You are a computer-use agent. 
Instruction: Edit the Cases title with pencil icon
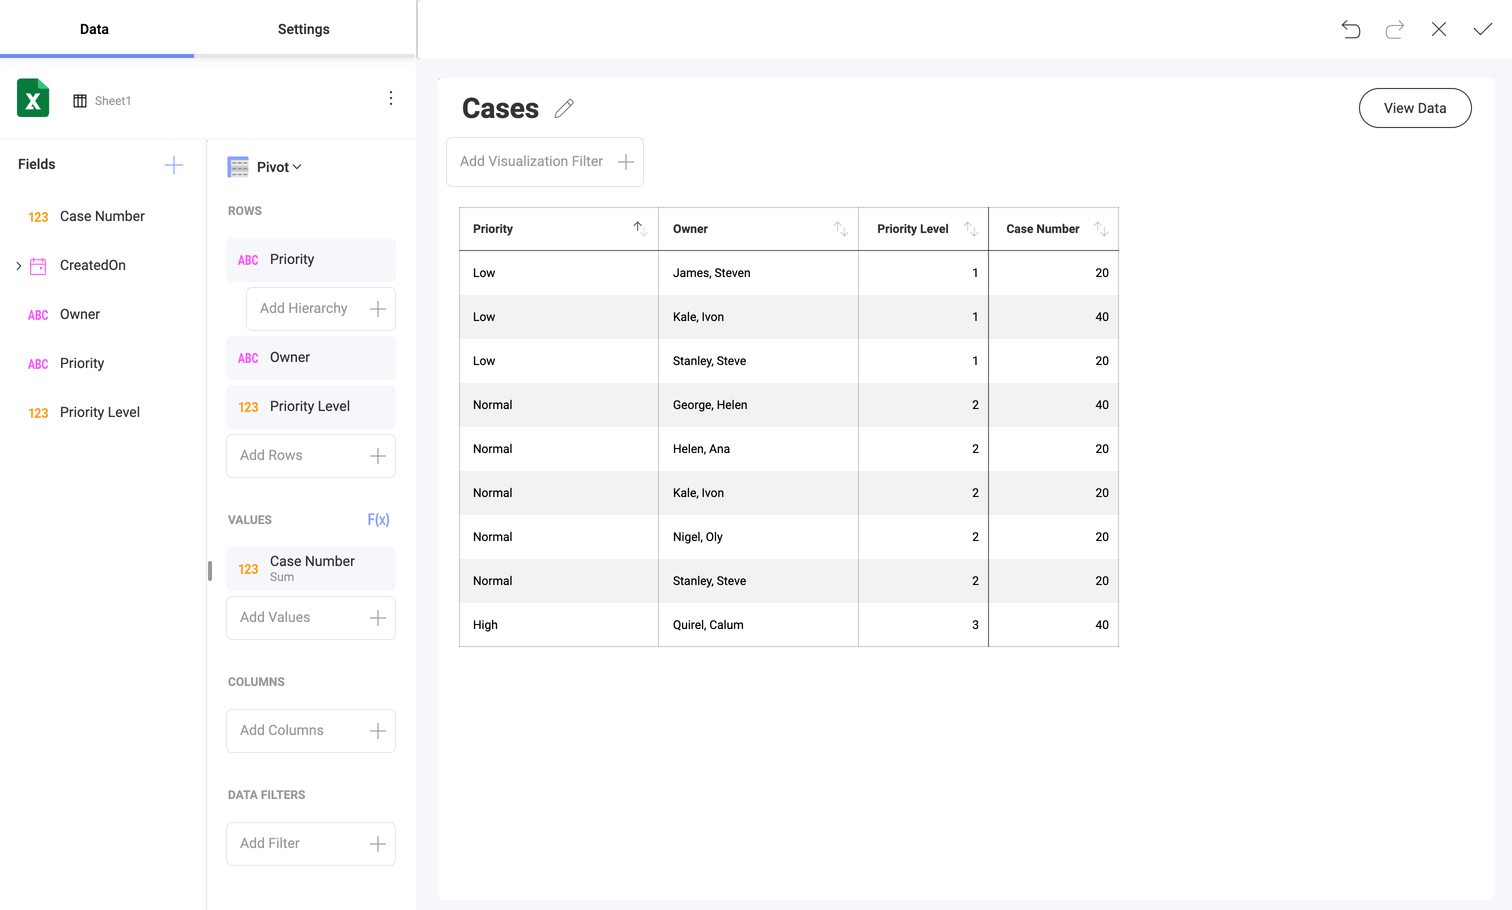(x=564, y=108)
